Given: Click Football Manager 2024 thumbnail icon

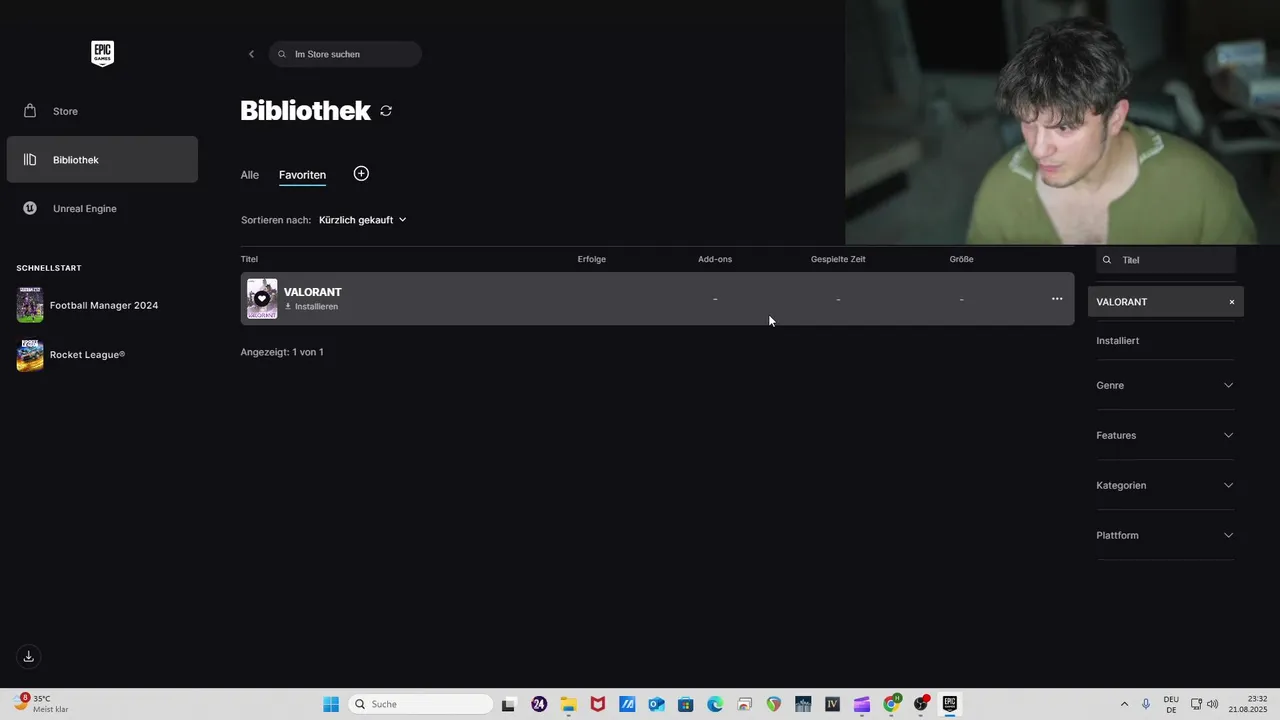Looking at the screenshot, I should (x=30, y=305).
